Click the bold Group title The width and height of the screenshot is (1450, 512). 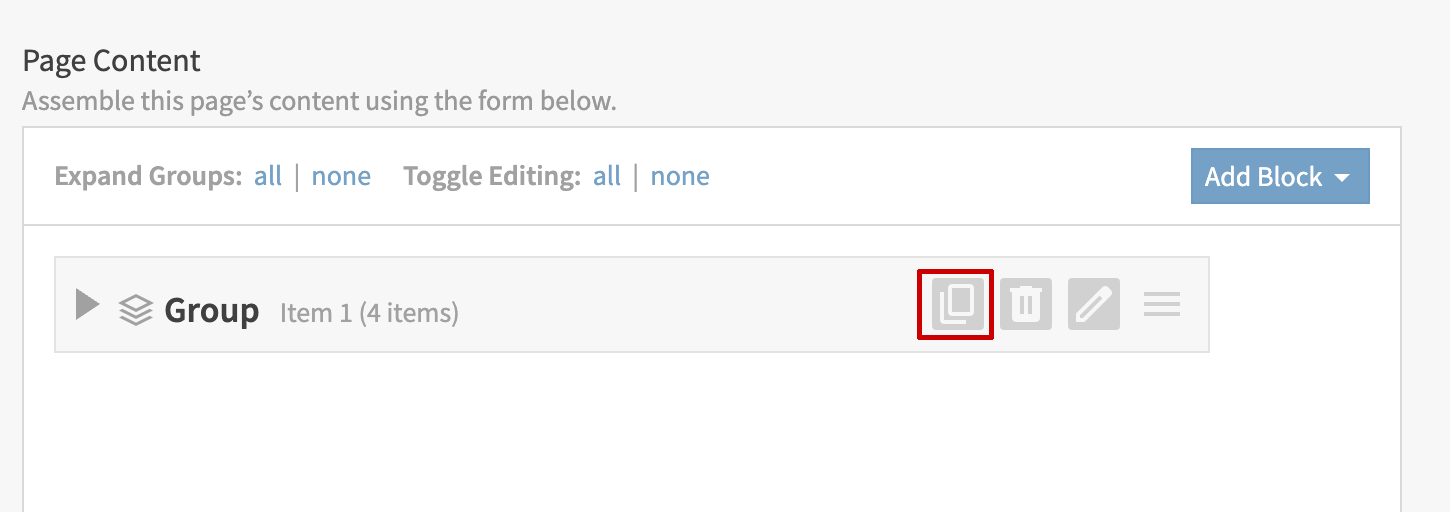click(211, 310)
